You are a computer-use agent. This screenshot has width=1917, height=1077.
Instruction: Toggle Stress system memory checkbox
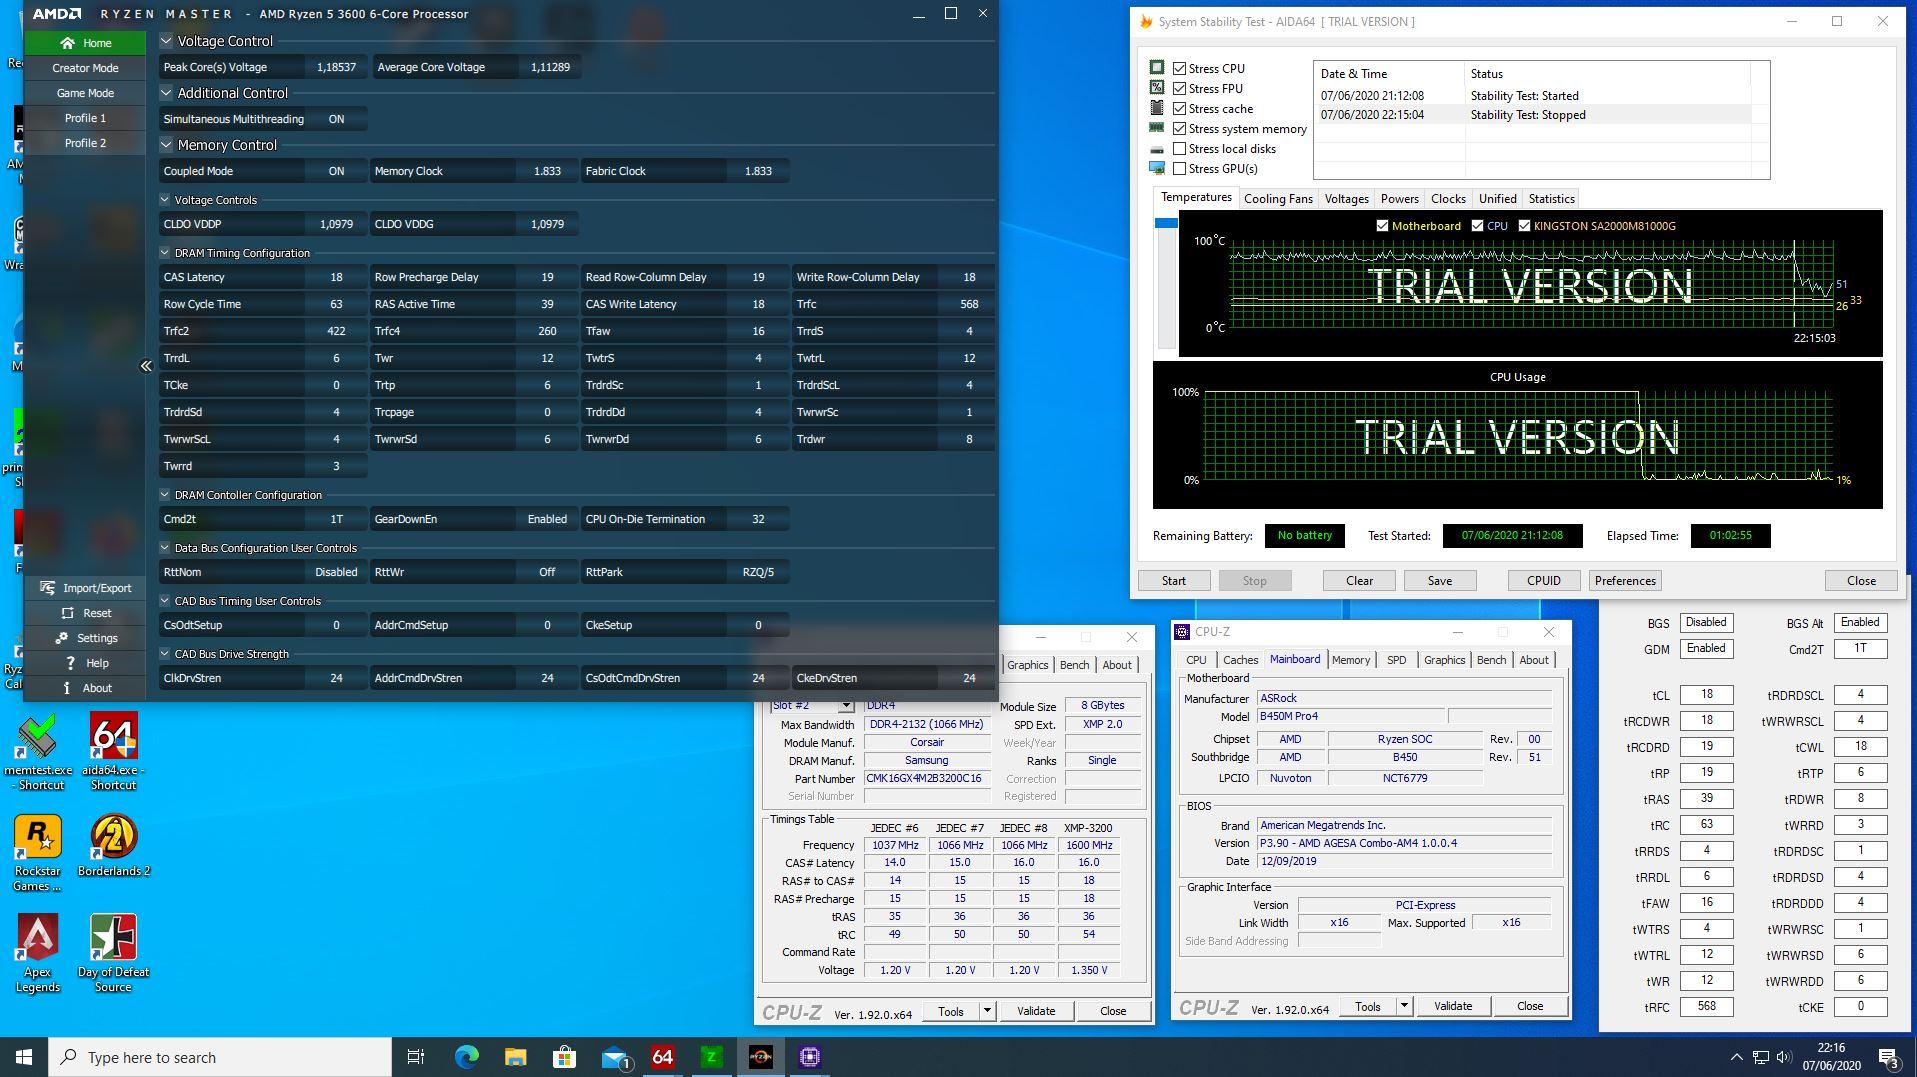pyautogui.click(x=1180, y=128)
